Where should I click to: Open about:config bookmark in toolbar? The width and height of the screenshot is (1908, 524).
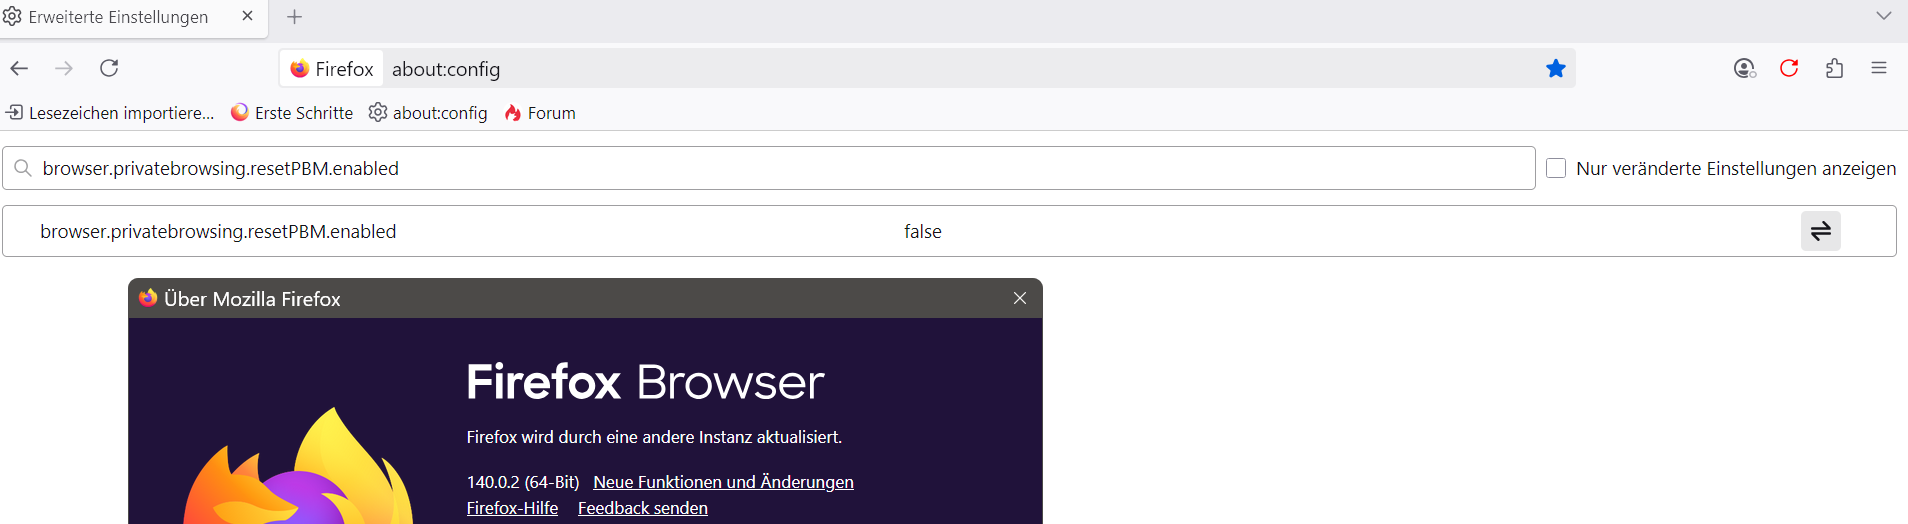[x=428, y=113]
